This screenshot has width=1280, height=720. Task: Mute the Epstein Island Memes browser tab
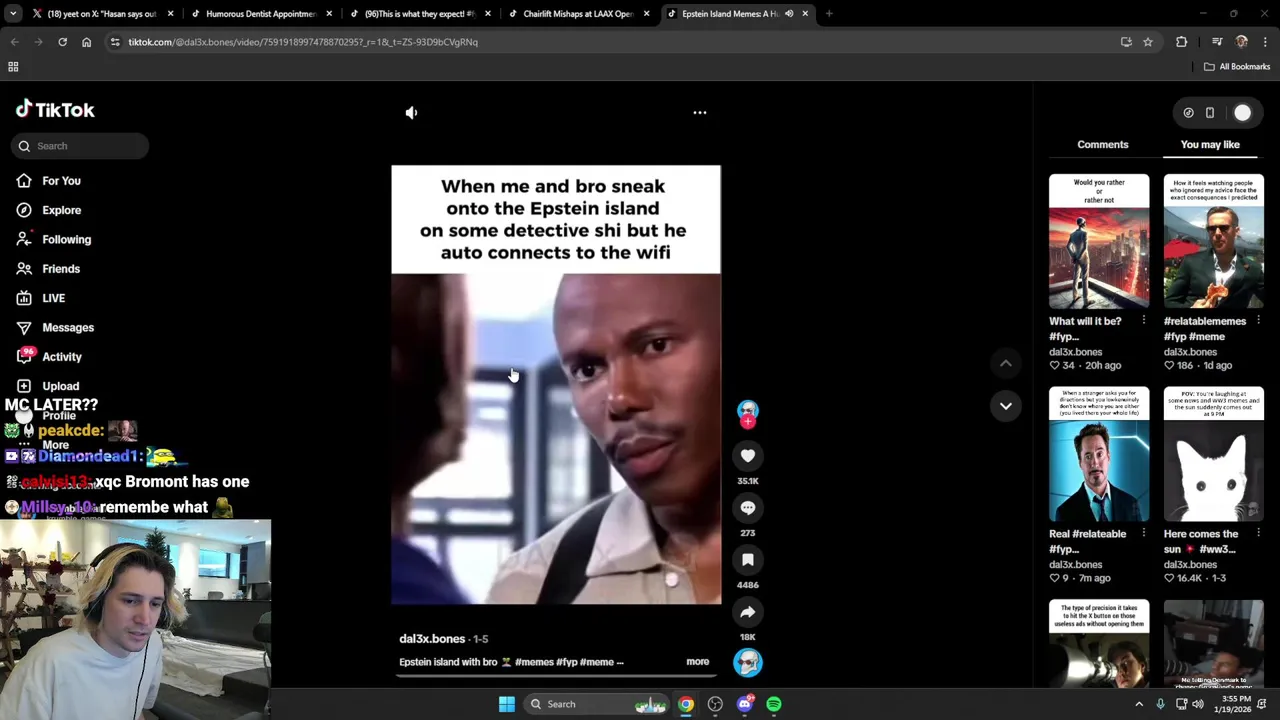pyautogui.click(x=789, y=14)
